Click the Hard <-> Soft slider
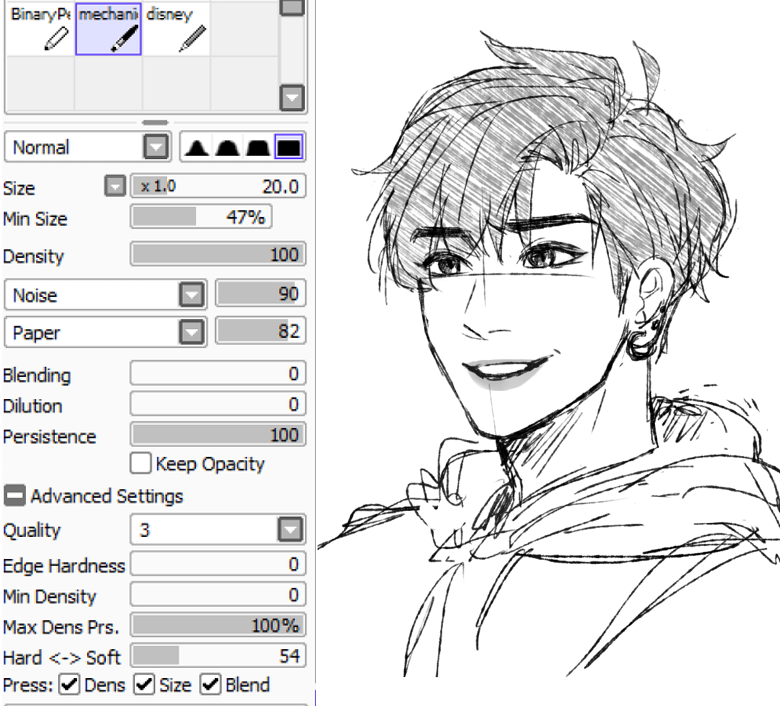Viewport: 780px width, 706px height. [218, 656]
